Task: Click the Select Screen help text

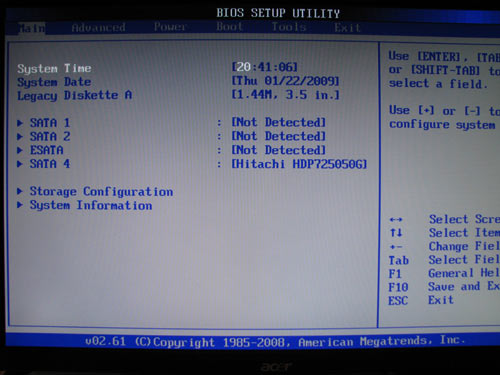Action: coord(464,219)
